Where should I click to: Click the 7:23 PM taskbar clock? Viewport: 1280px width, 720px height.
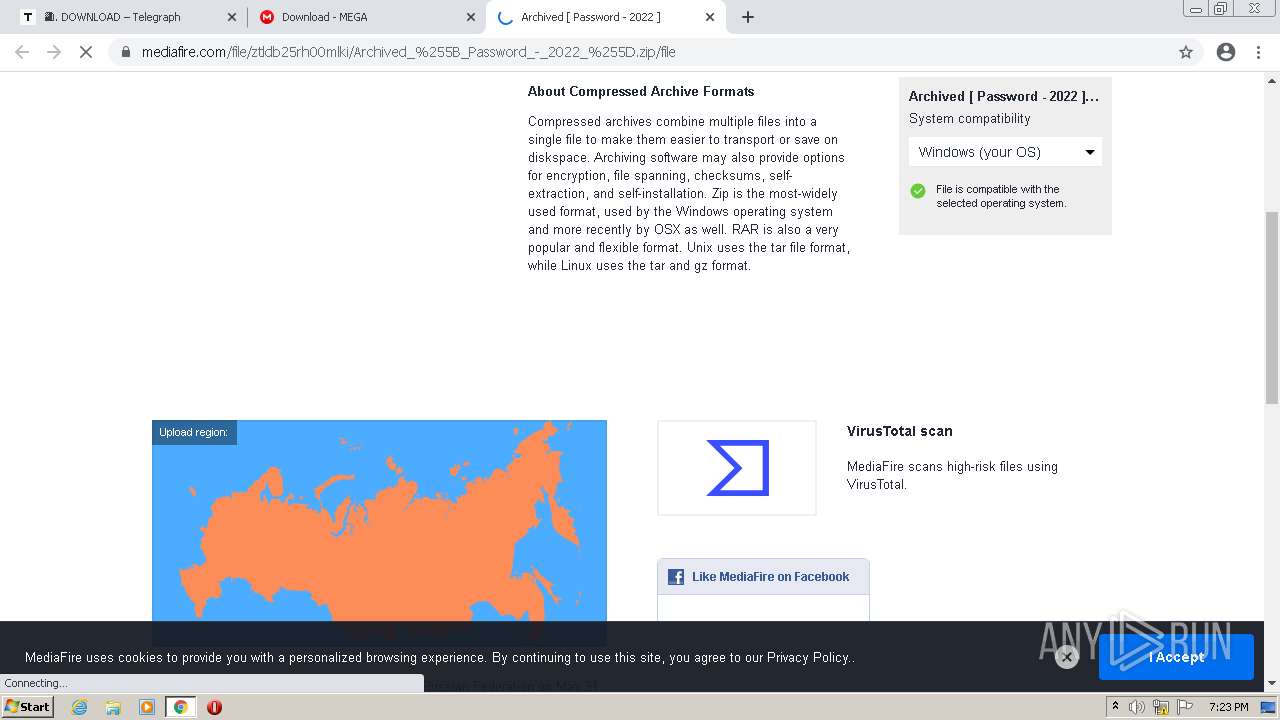[x=1228, y=707]
